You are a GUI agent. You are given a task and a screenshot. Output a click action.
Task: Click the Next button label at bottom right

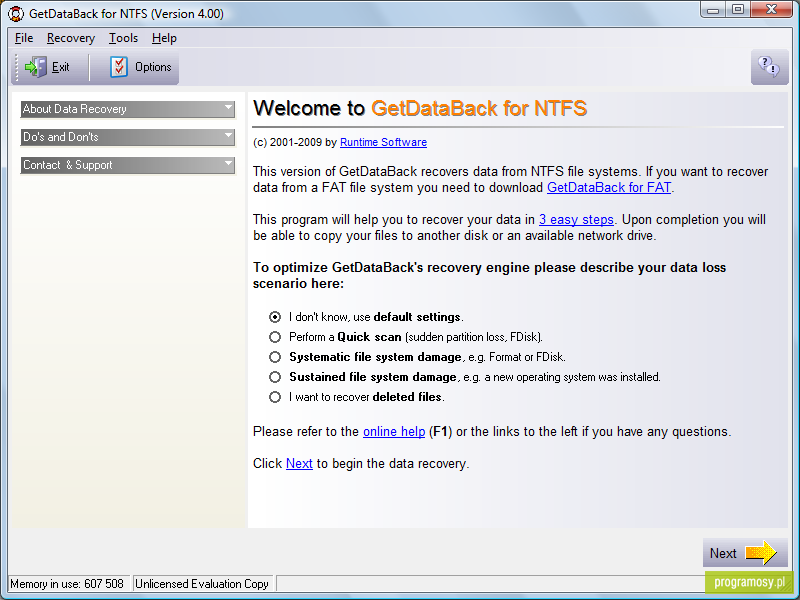coord(723,553)
